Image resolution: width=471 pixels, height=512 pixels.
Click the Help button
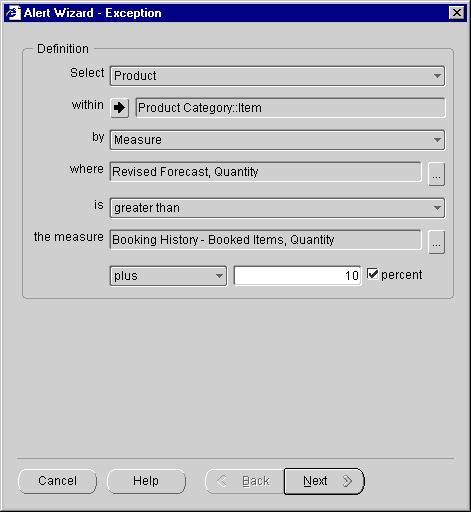pos(146,481)
